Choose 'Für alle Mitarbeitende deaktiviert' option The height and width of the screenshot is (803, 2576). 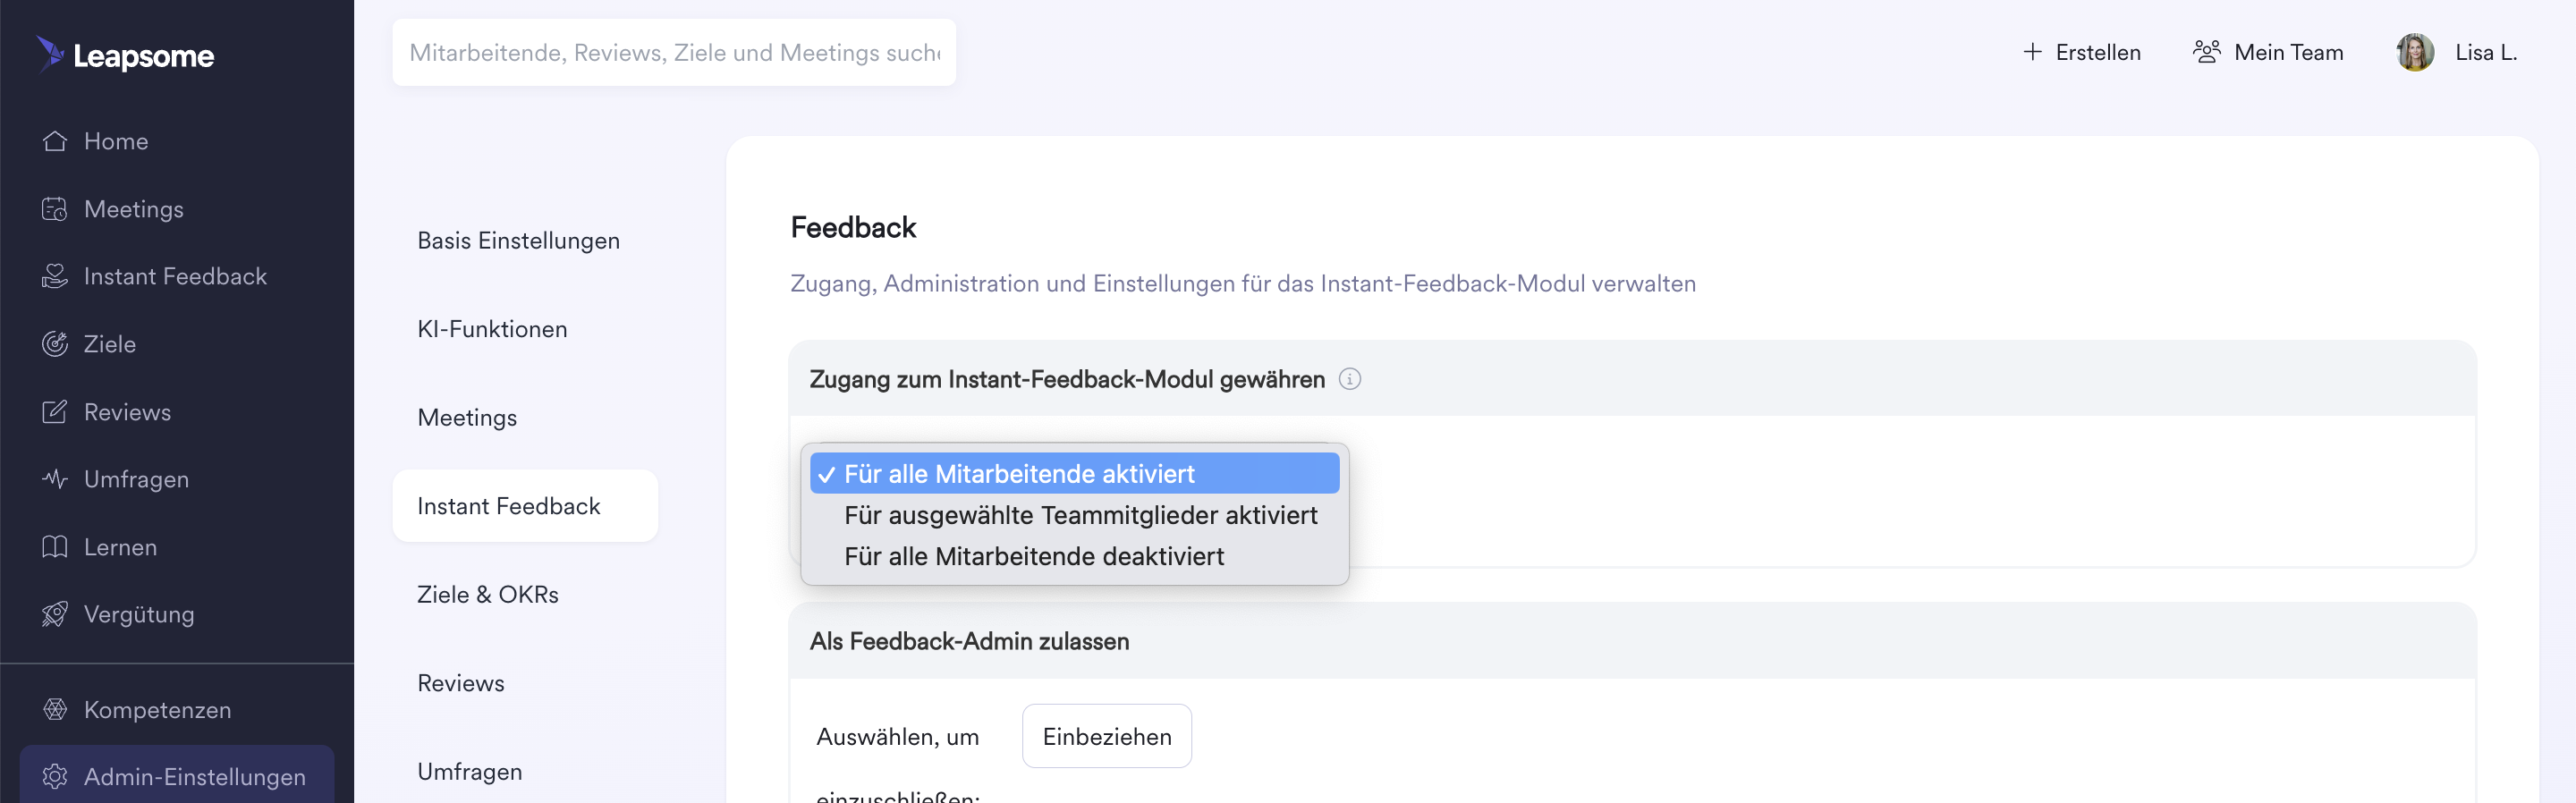click(1074, 556)
